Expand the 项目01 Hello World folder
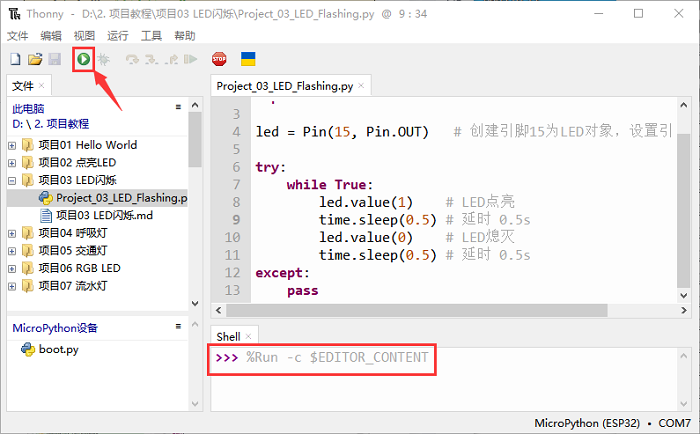700x434 pixels. [x=12, y=145]
